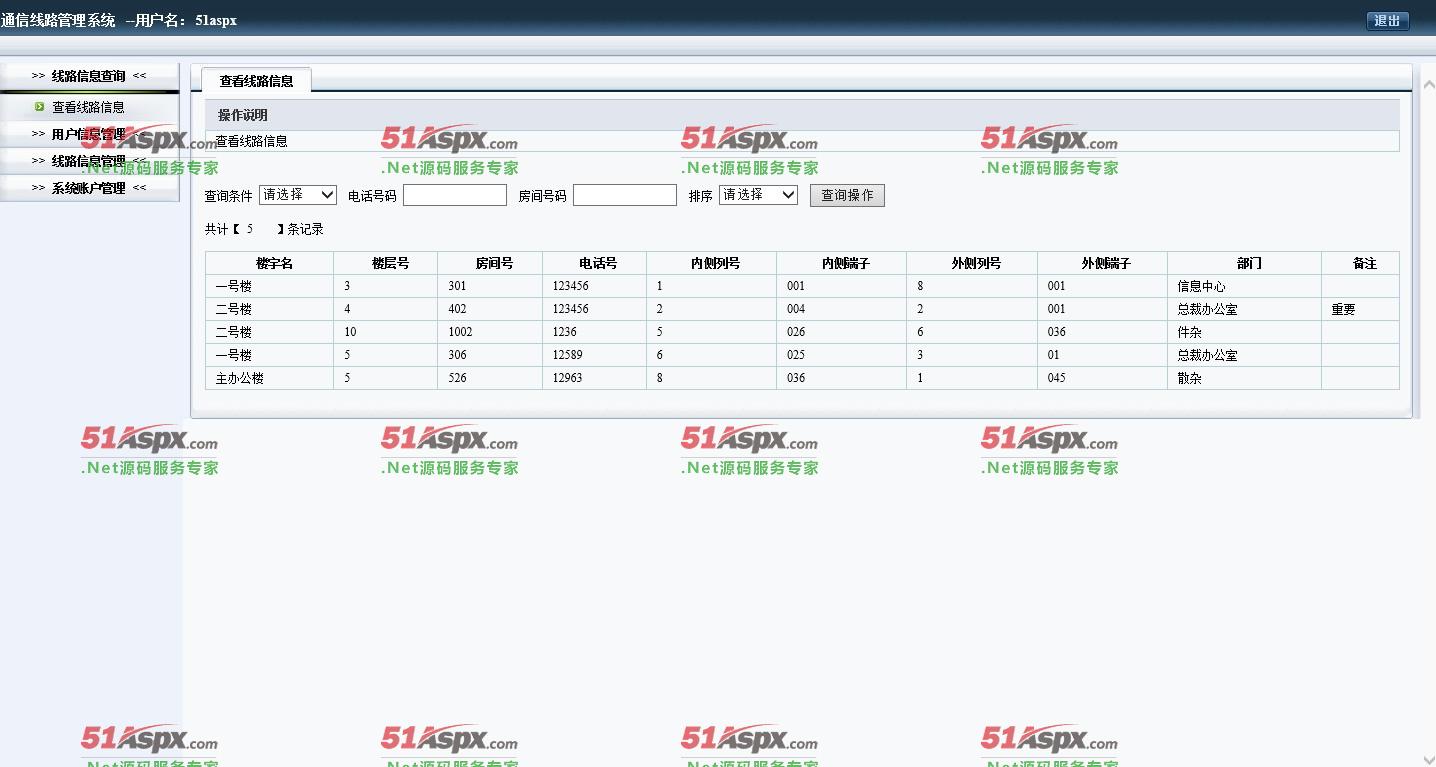The image size is (1436, 767).
Task: Click 二号楼 in the room 402 row
Action: (234, 309)
